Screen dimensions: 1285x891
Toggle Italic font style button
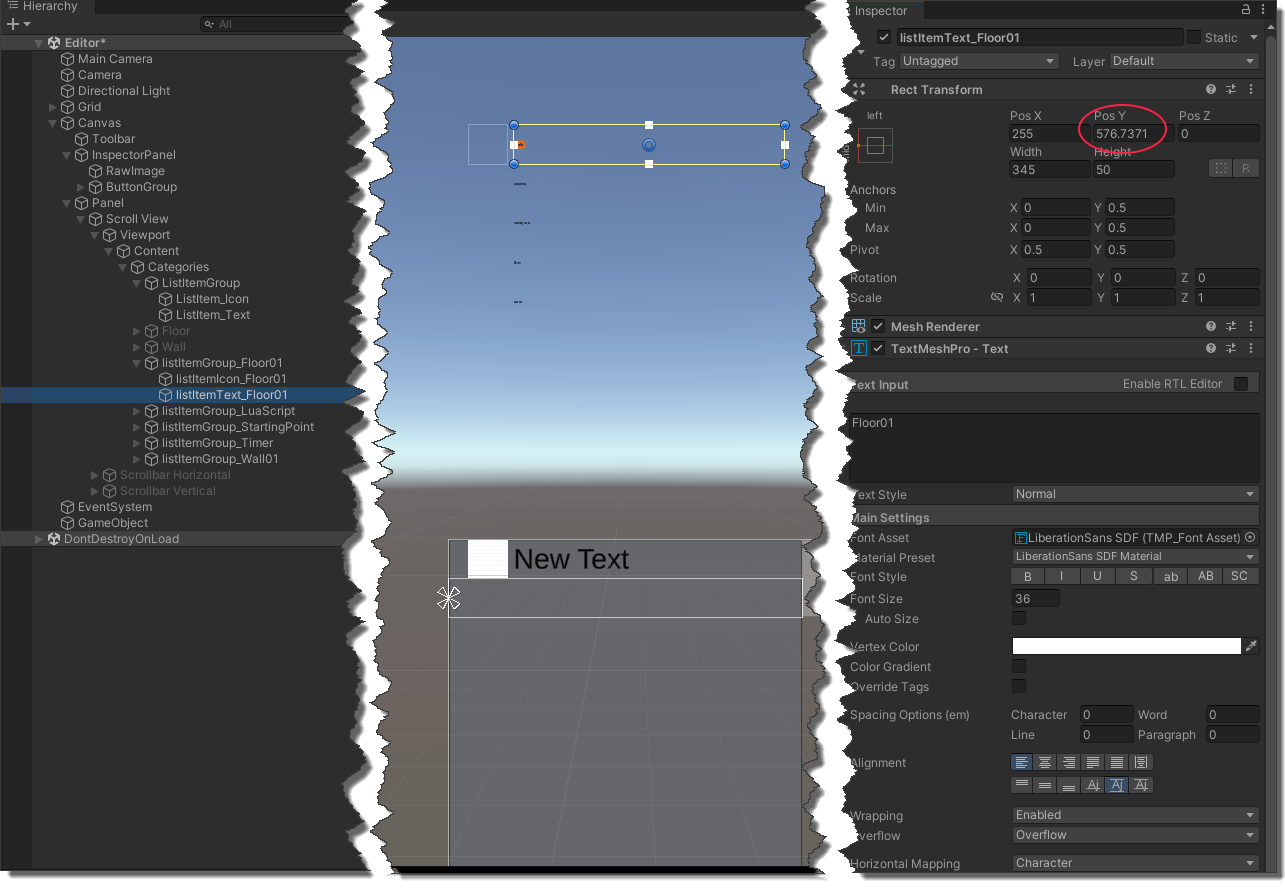[1062, 576]
